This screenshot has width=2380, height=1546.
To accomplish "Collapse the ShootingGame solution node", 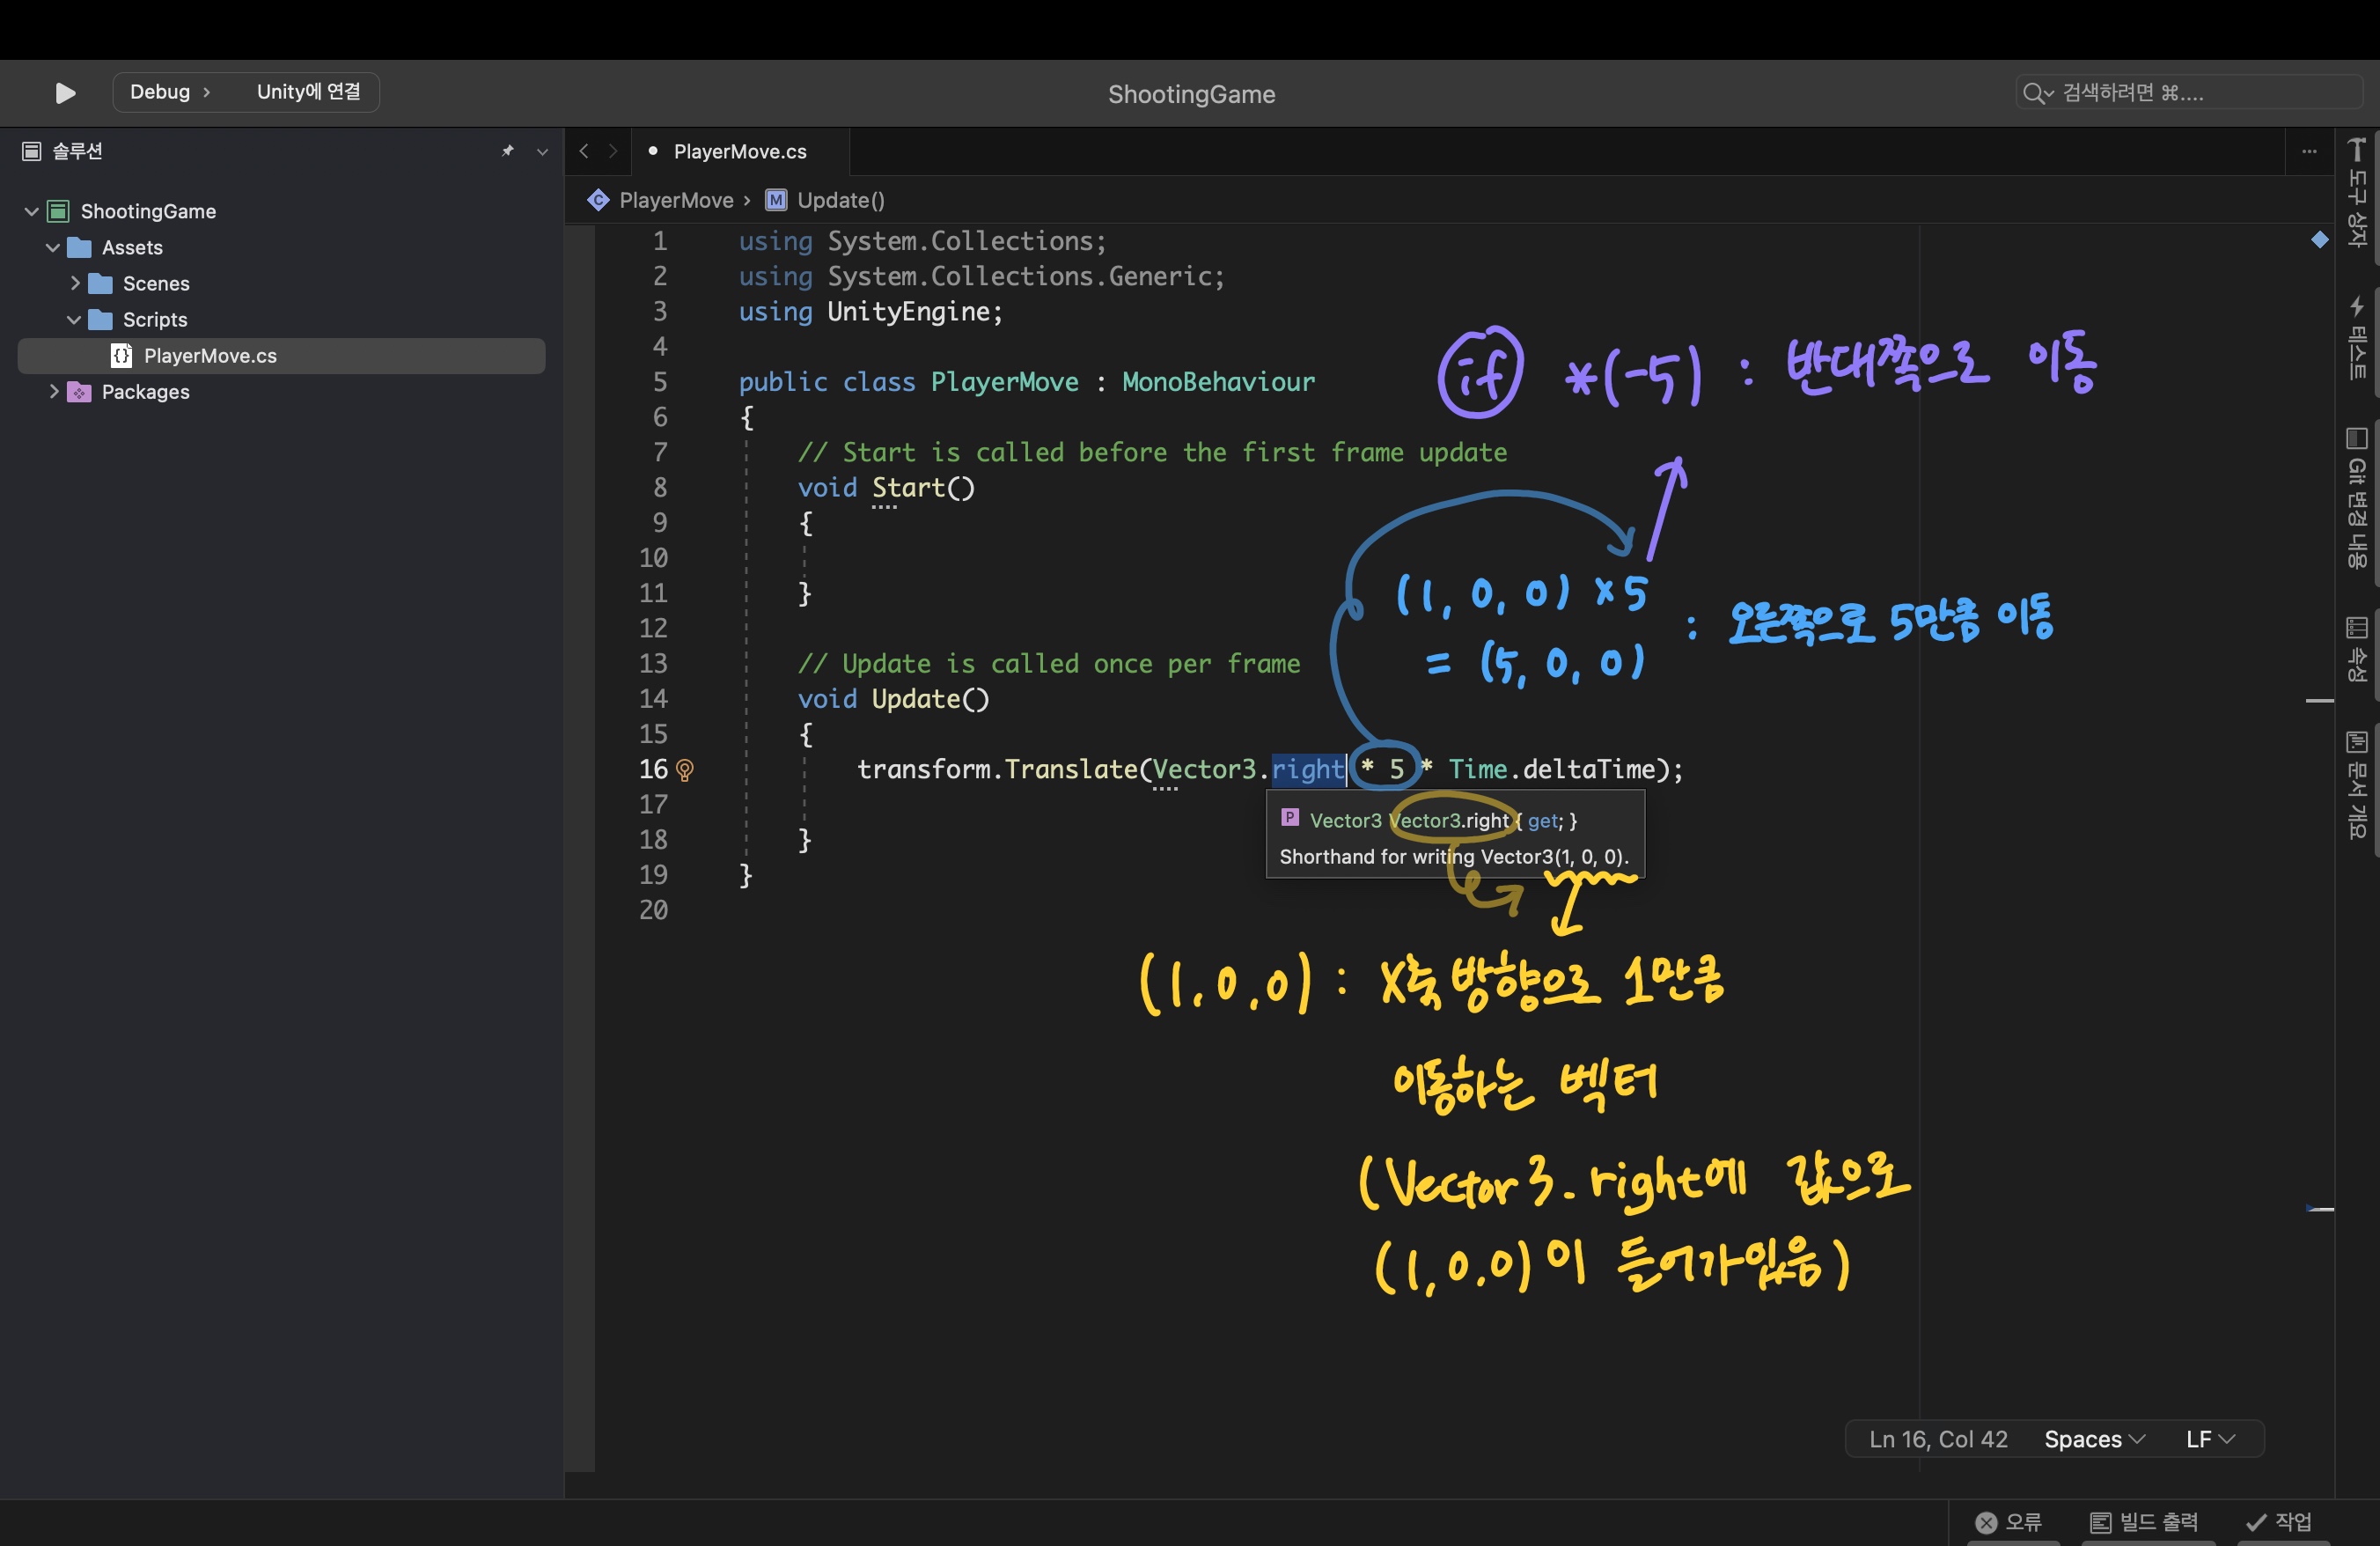I will [x=31, y=211].
